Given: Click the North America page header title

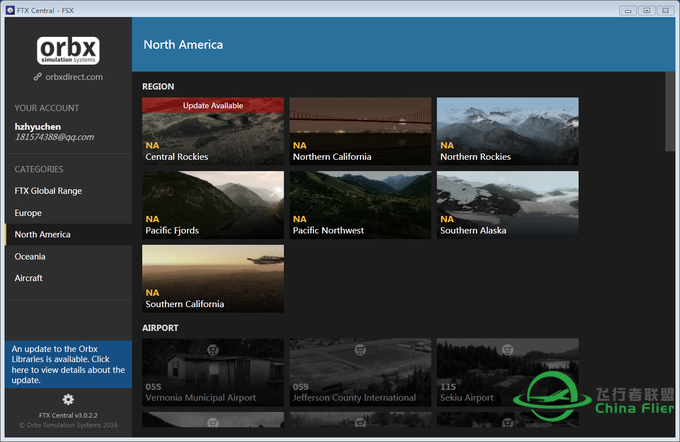Looking at the screenshot, I should click(183, 45).
